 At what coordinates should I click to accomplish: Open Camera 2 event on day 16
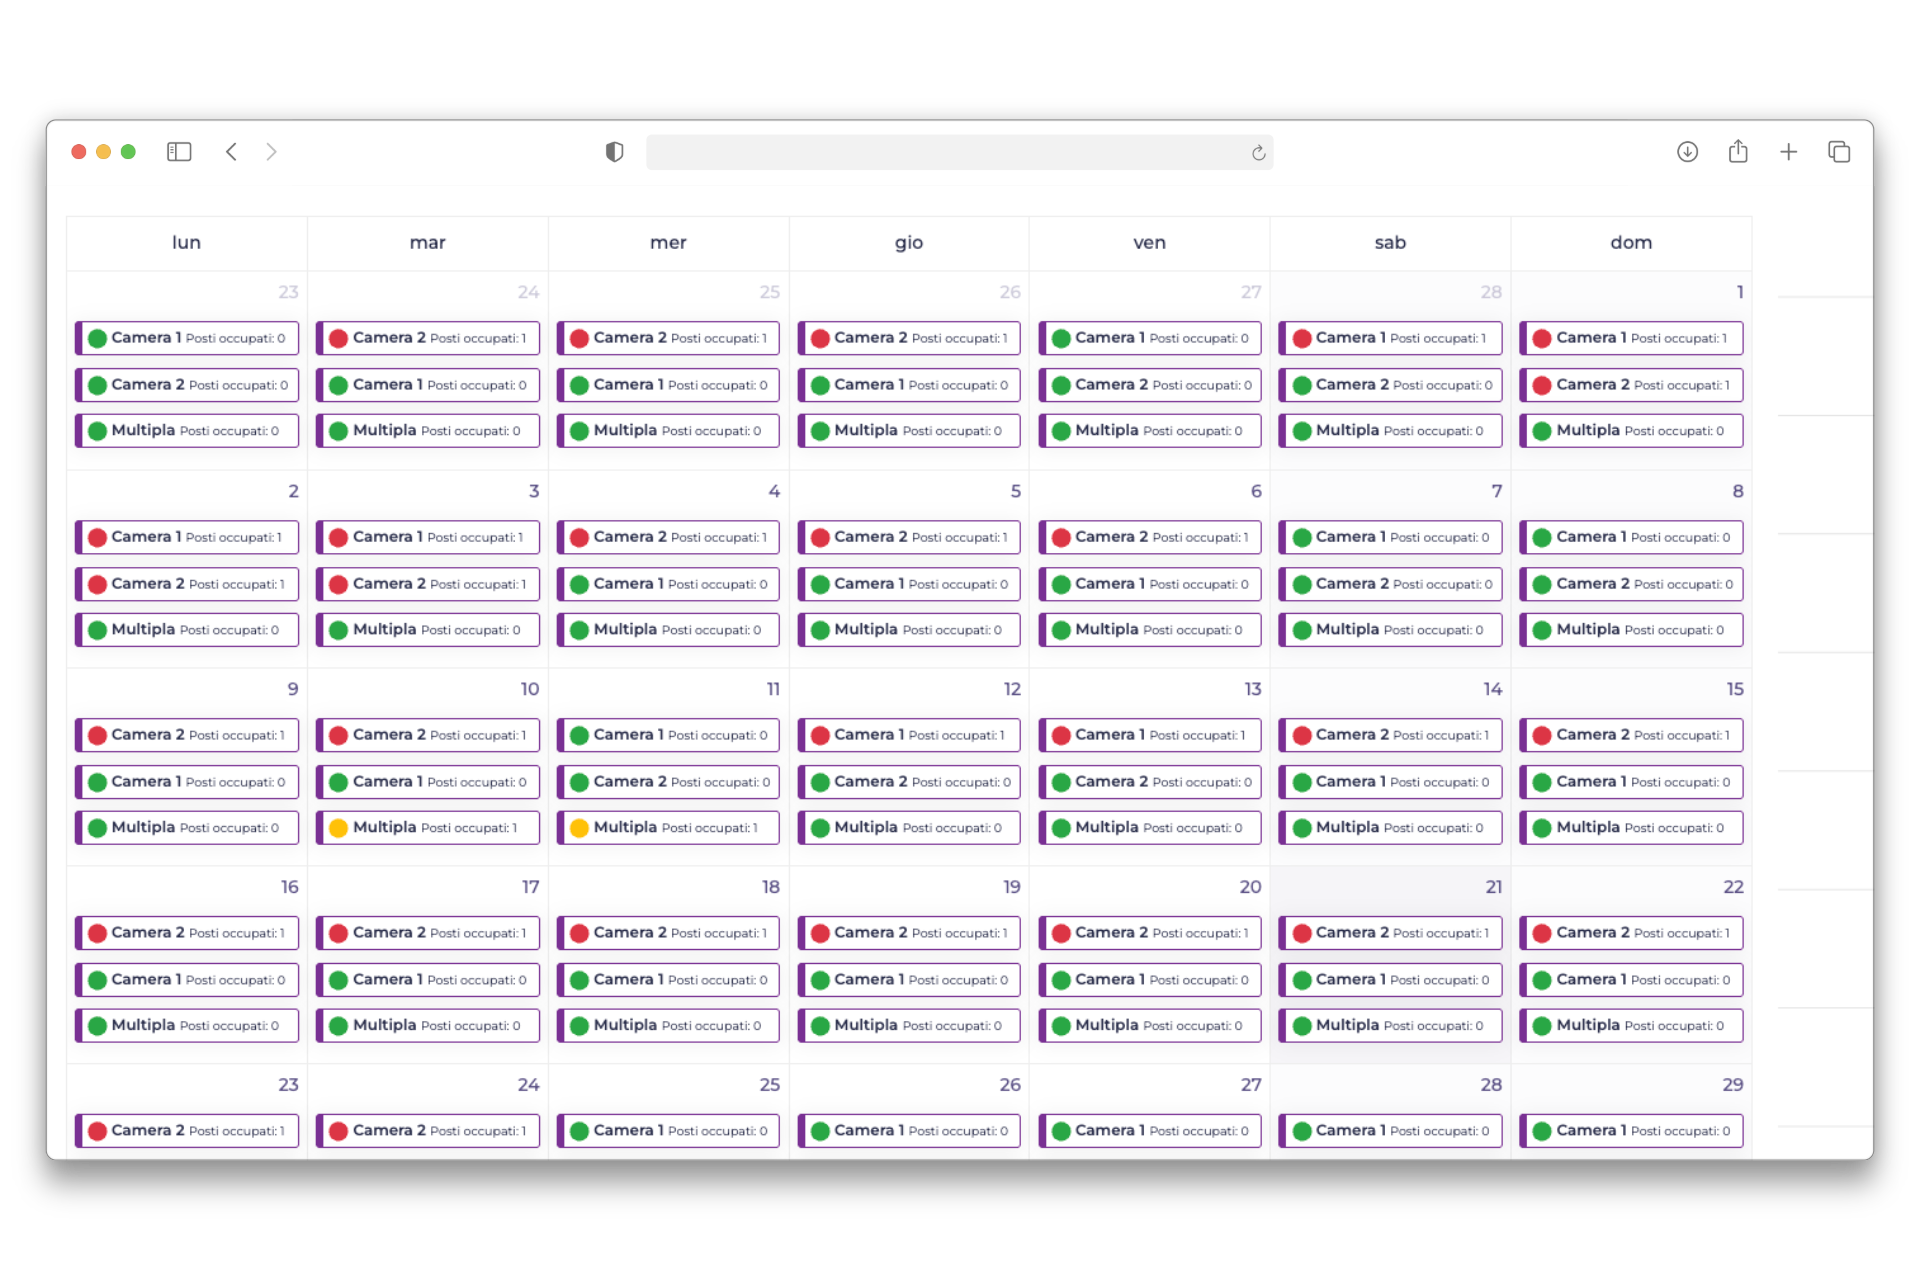pyautogui.click(x=187, y=933)
